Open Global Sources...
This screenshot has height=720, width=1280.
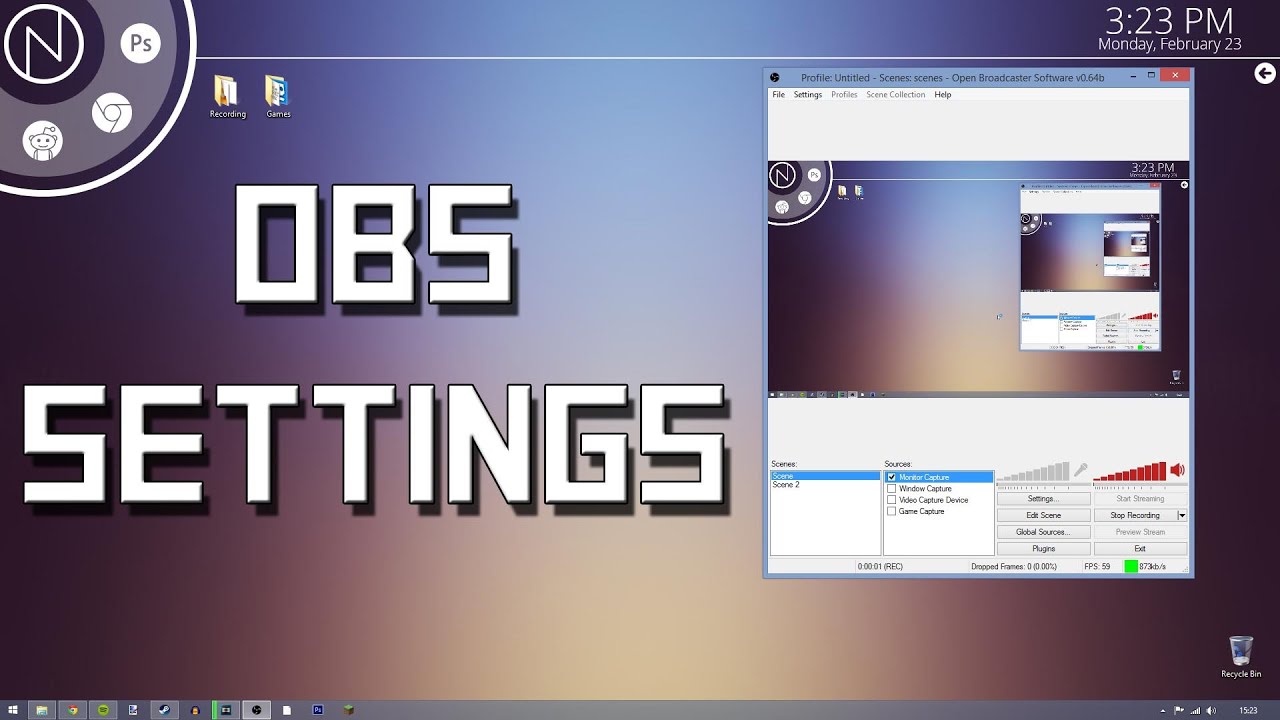[x=1043, y=532]
